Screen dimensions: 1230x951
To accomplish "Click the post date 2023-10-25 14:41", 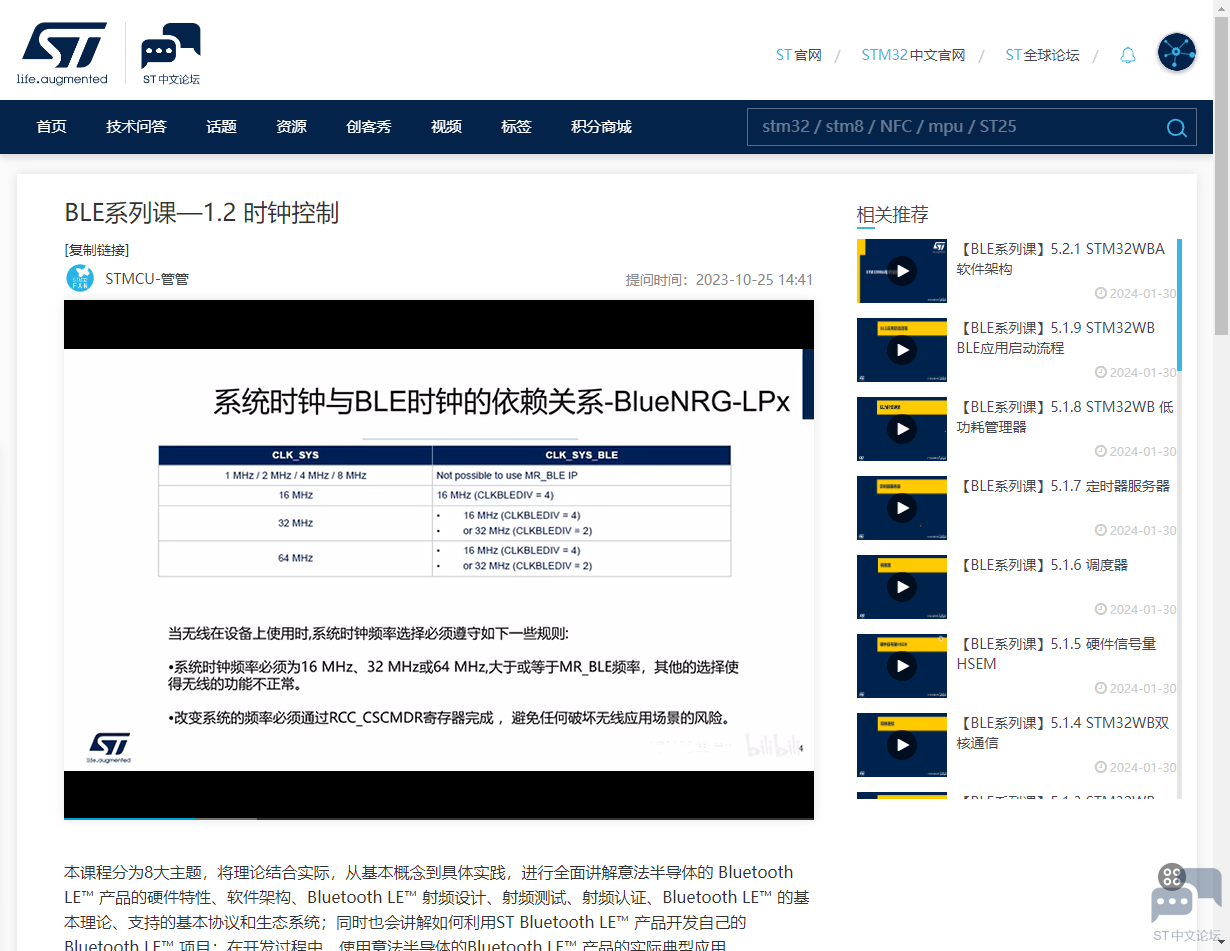I will point(754,280).
